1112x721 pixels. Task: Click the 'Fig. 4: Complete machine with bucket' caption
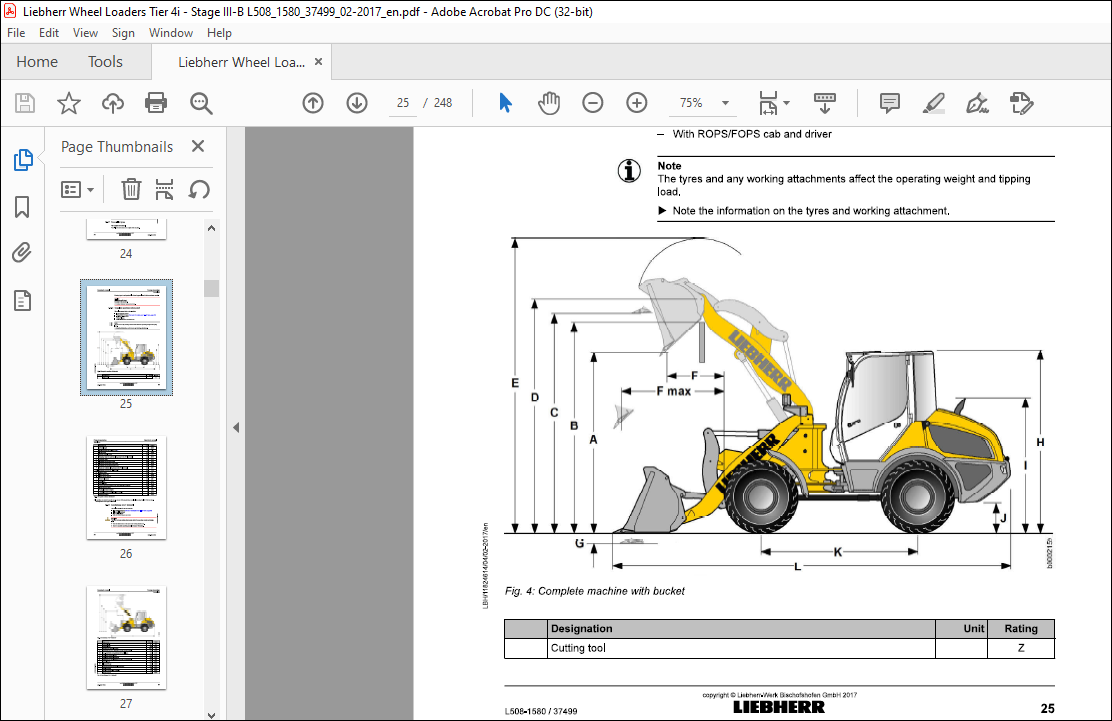[x=594, y=591]
